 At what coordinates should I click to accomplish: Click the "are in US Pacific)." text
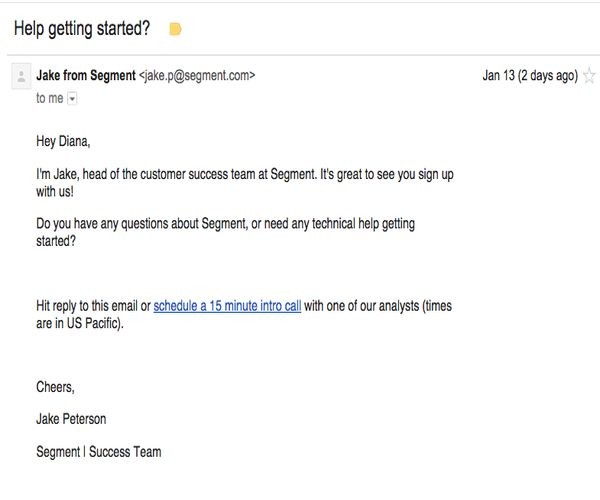(x=80, y=323)
